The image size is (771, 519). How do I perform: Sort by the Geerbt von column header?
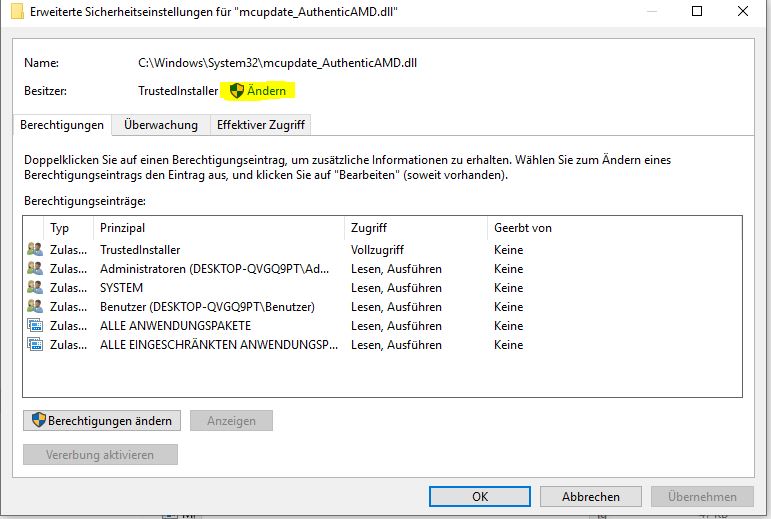[x=615, y=228]
